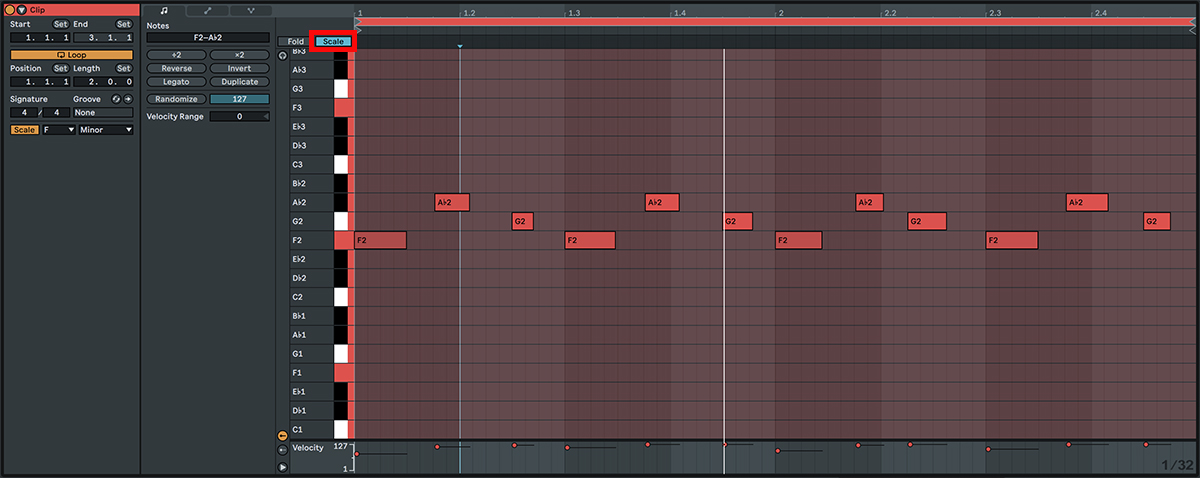Open the Groove None chooser
Screen dimensions: 1200x478
103,113
